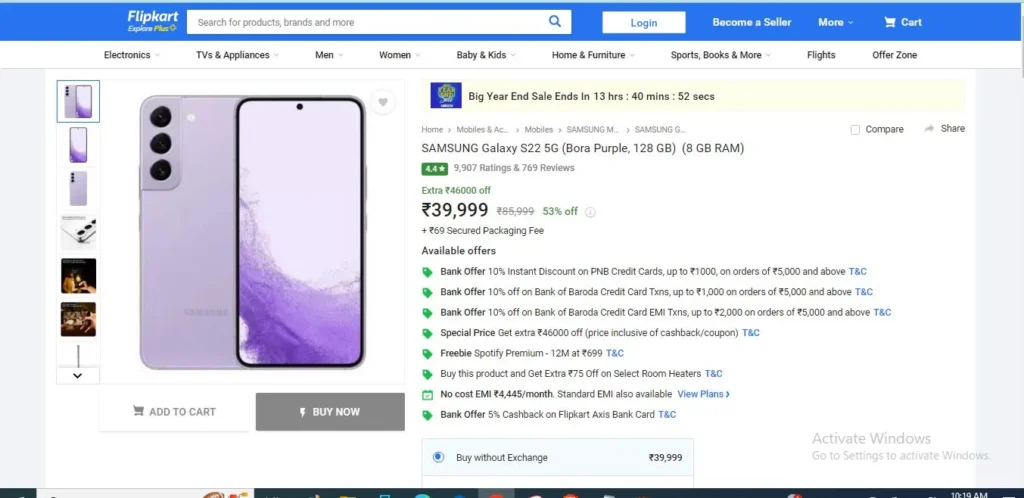
Task: Expand the Home & Furniture menu
Action: coord(594,55)
